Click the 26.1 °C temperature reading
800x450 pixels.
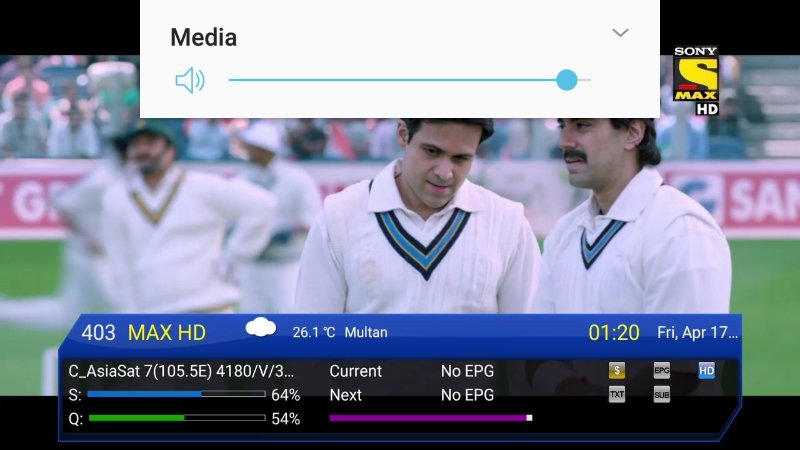[314, 333]
